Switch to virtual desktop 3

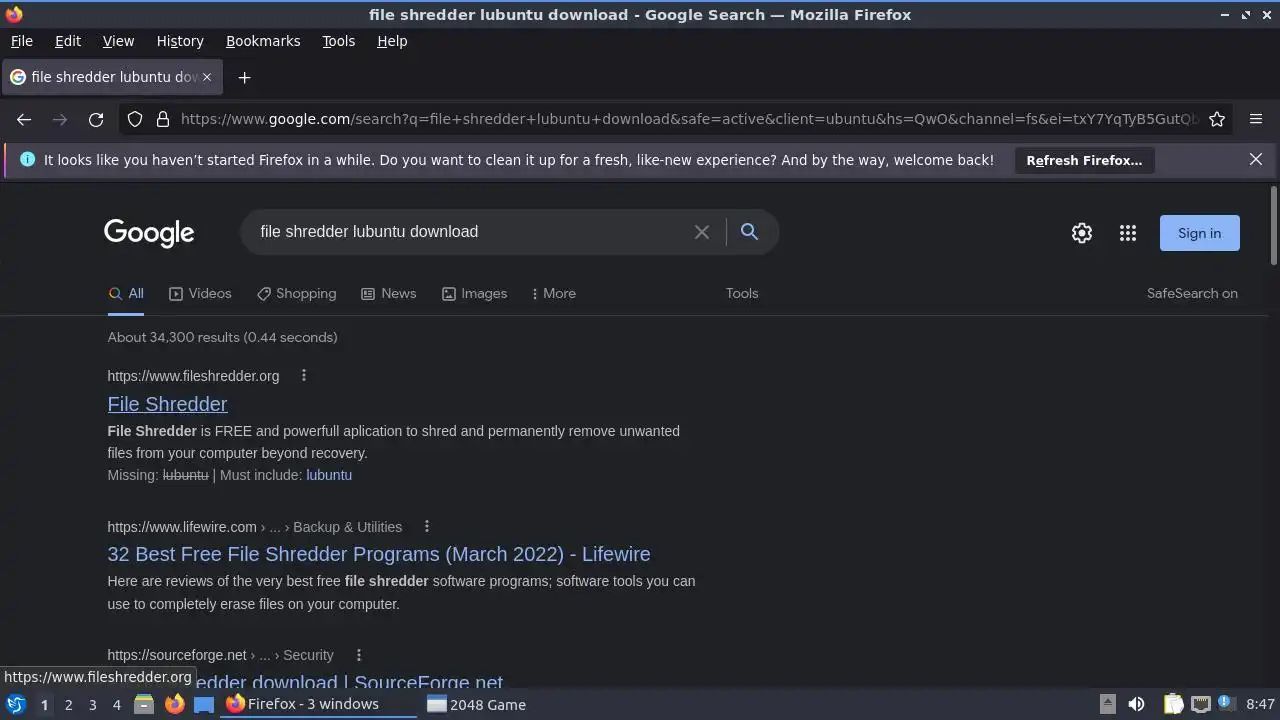[92, 705]
